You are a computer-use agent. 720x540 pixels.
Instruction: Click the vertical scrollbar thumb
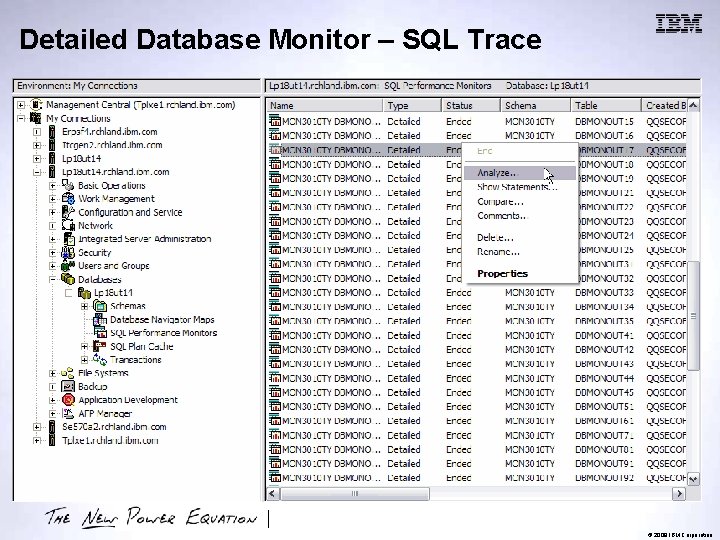pyautogui.click(x=693, y=316)
